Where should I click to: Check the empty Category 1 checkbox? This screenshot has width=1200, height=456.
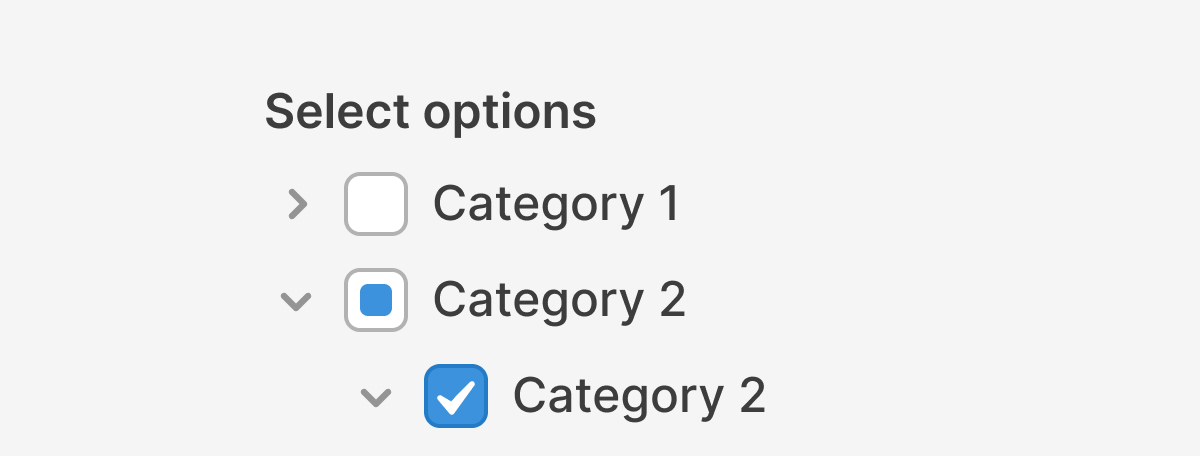pos(376,204)
